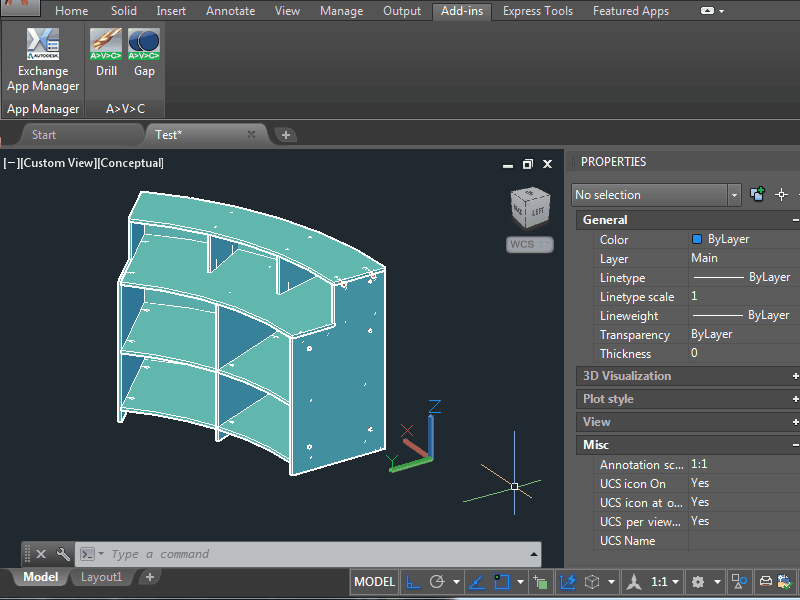Click the customize wrench beside command line

[x=63, y=554]
